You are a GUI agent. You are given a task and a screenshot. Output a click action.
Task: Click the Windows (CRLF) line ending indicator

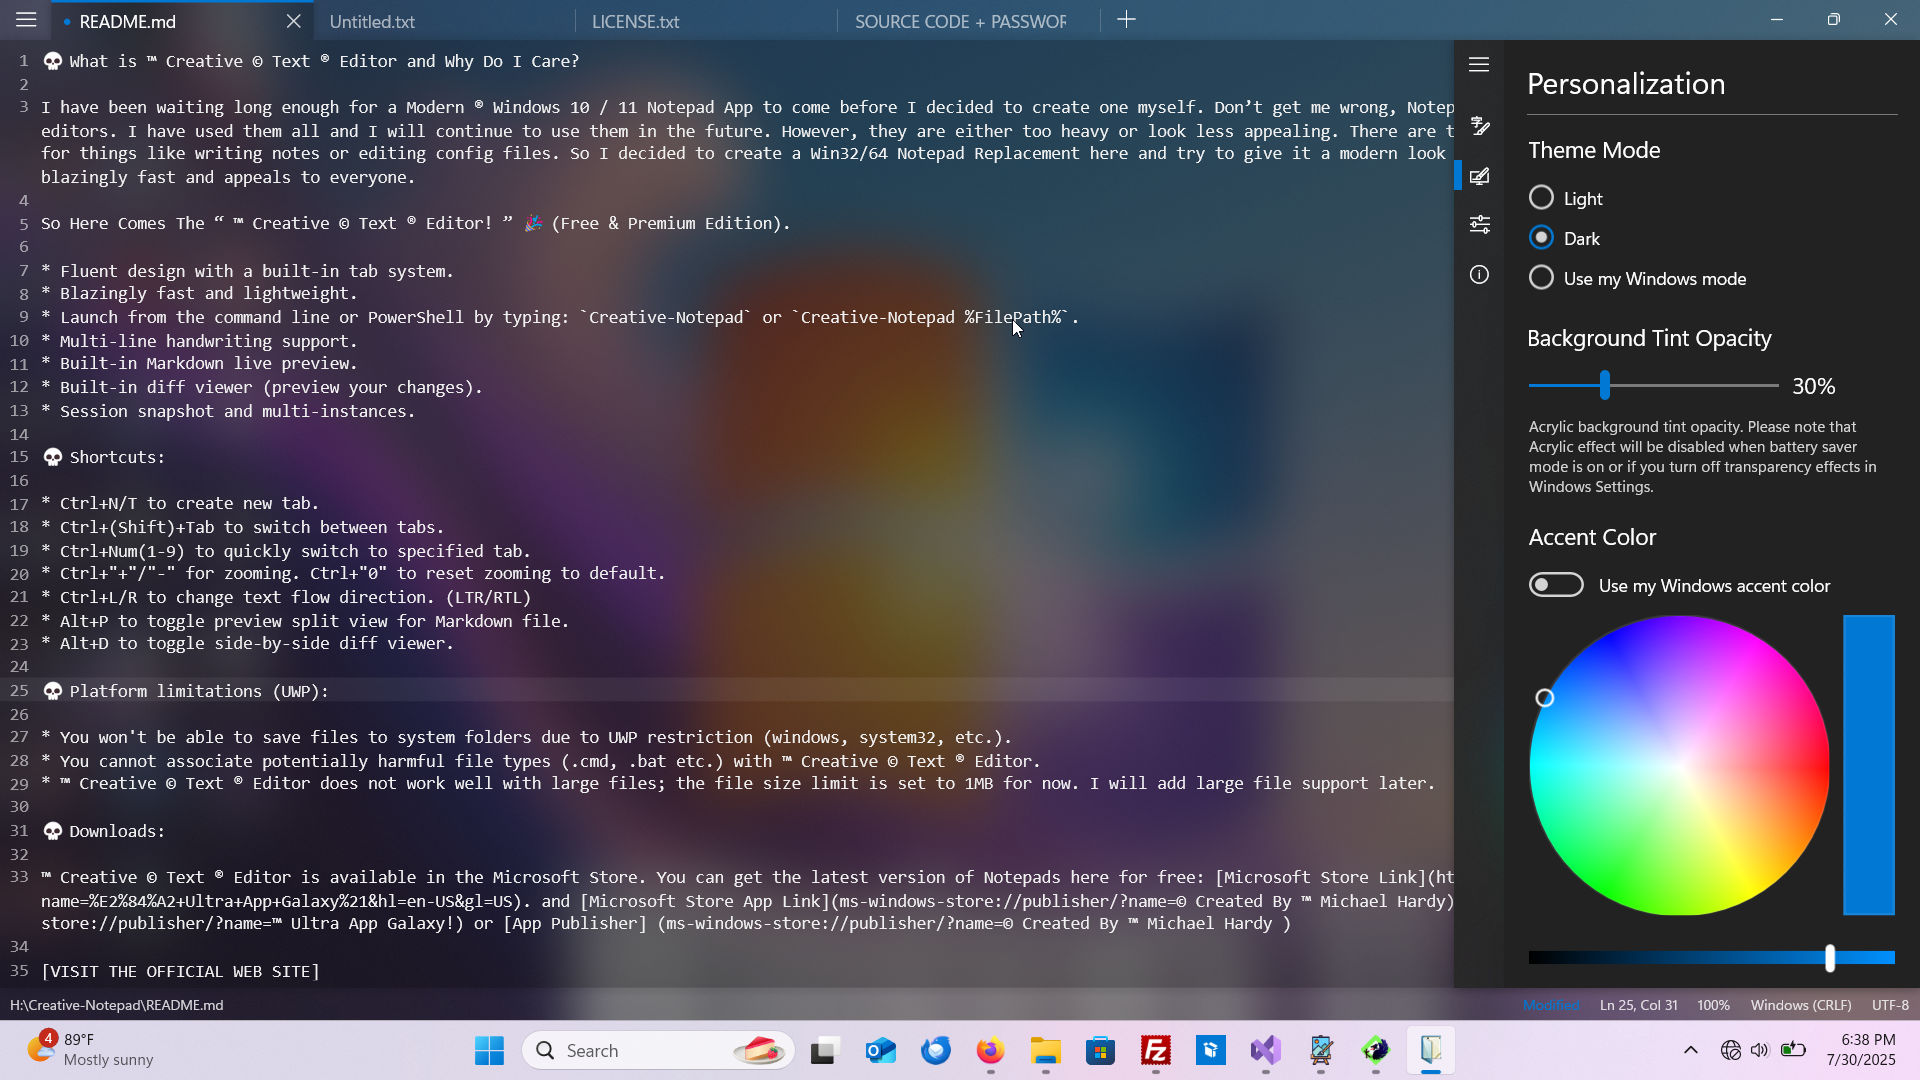pyautogui.click(x=1800, y=1005)
